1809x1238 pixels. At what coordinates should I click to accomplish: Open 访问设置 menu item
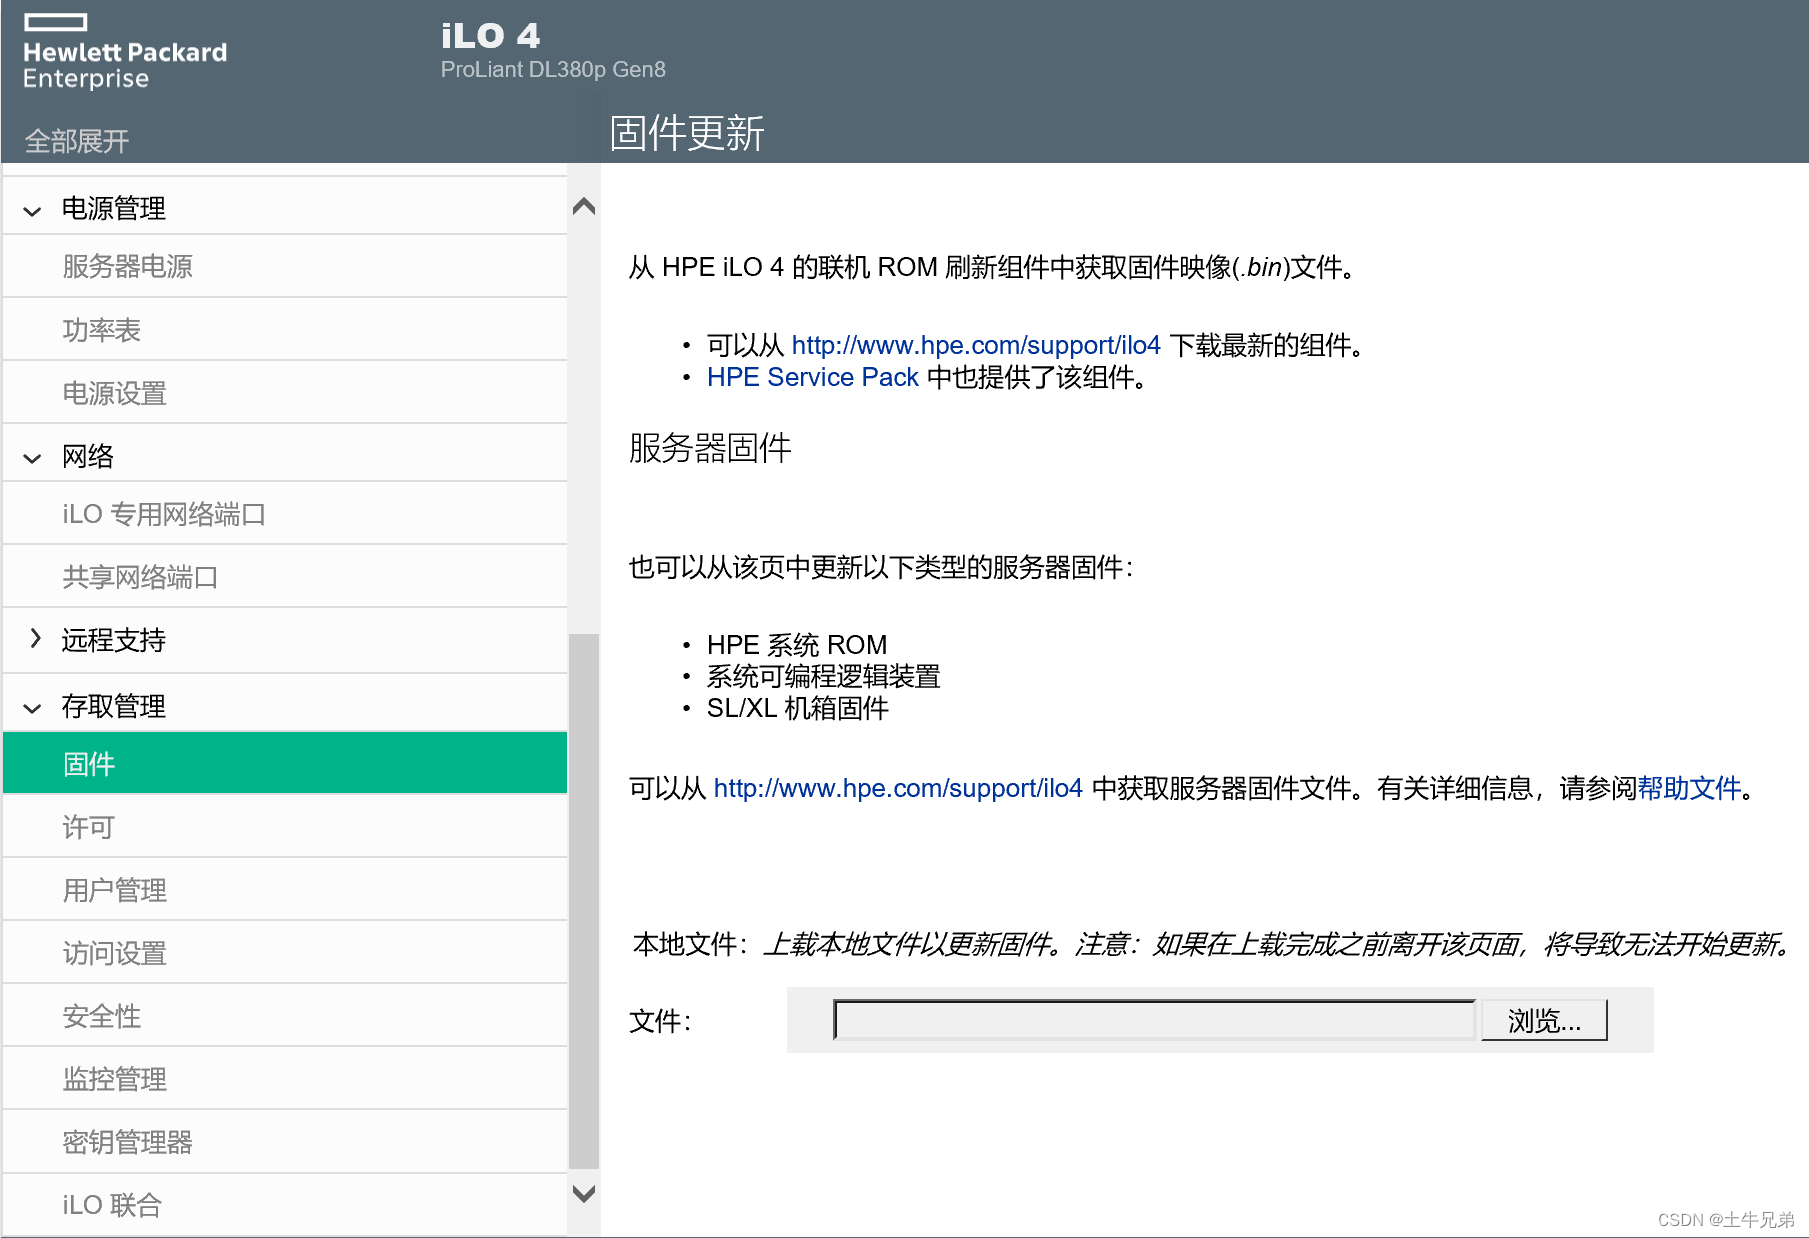coord(285,953)
